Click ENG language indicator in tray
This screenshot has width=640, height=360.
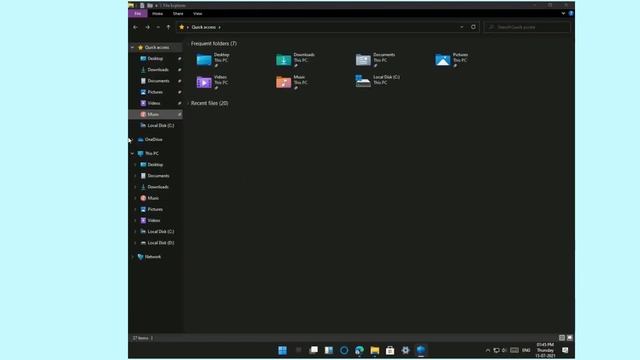click(526, 350)
